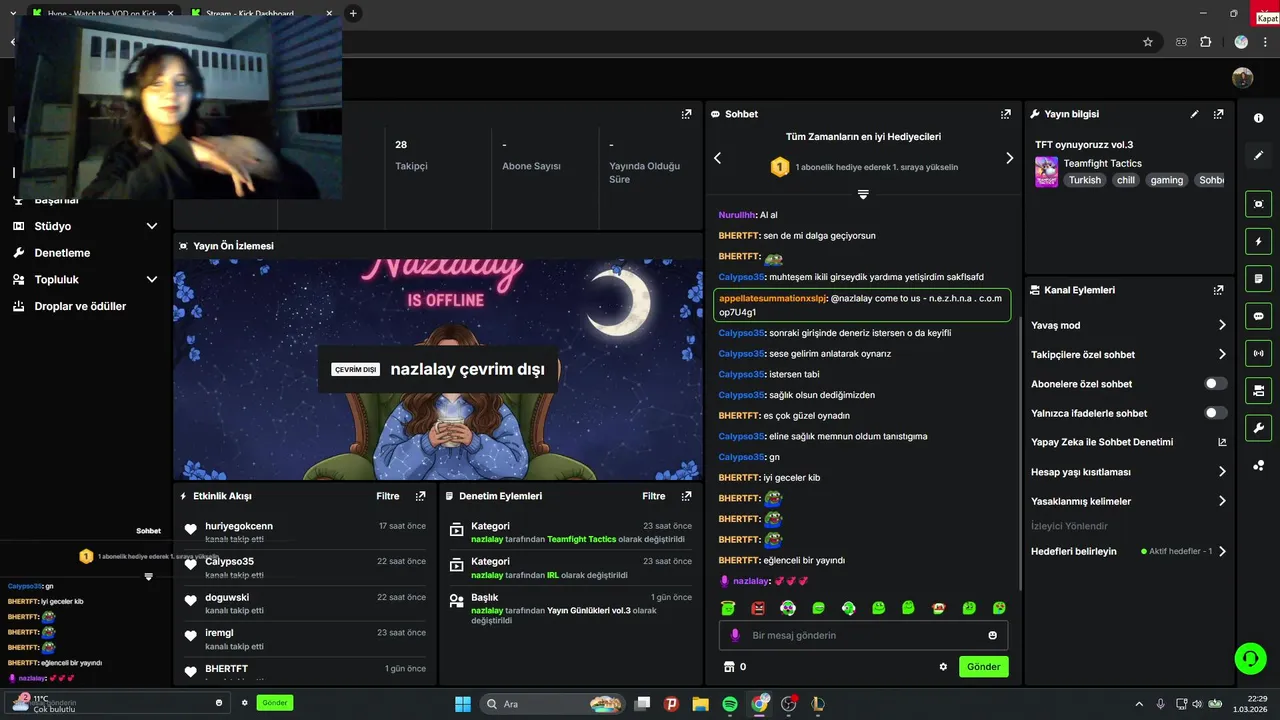This screenshot has height=720, width=1280.
Task: Click the offline stream preview image
Action: tap(439, 370)
